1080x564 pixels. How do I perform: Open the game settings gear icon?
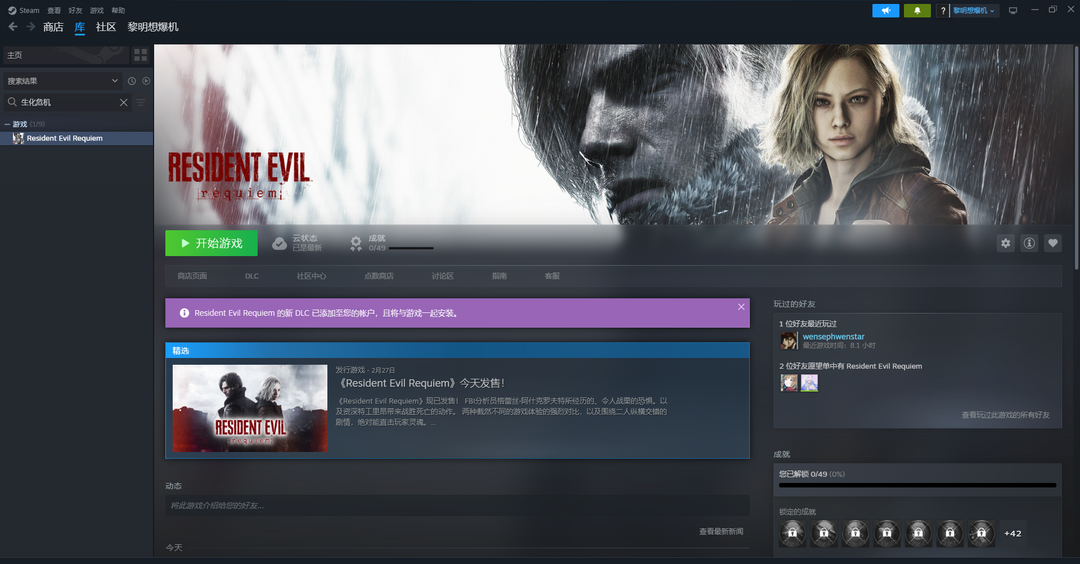tap(1006, 243)
